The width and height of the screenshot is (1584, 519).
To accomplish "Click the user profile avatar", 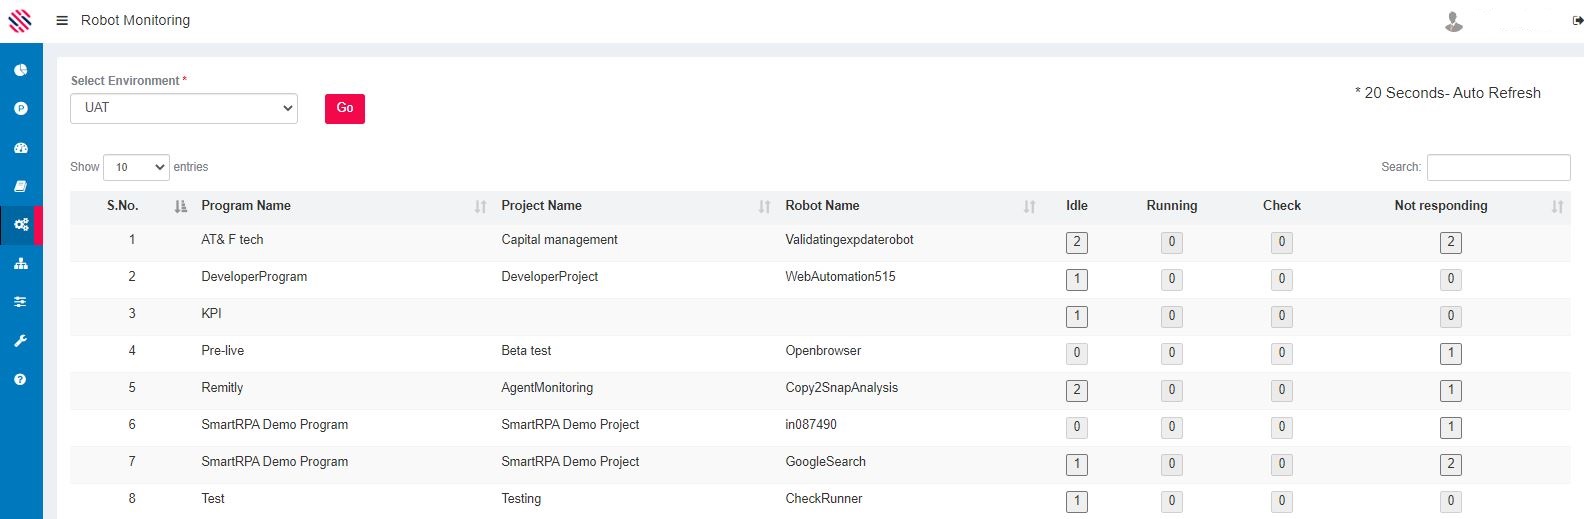I will pyautogui.click(x=1454, y=21).
